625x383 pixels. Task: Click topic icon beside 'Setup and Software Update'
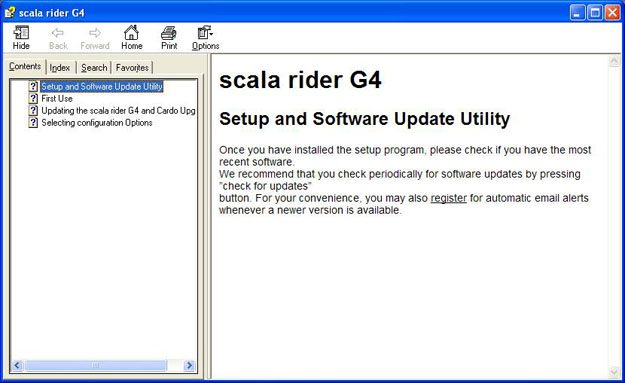[x=33, y=86]
